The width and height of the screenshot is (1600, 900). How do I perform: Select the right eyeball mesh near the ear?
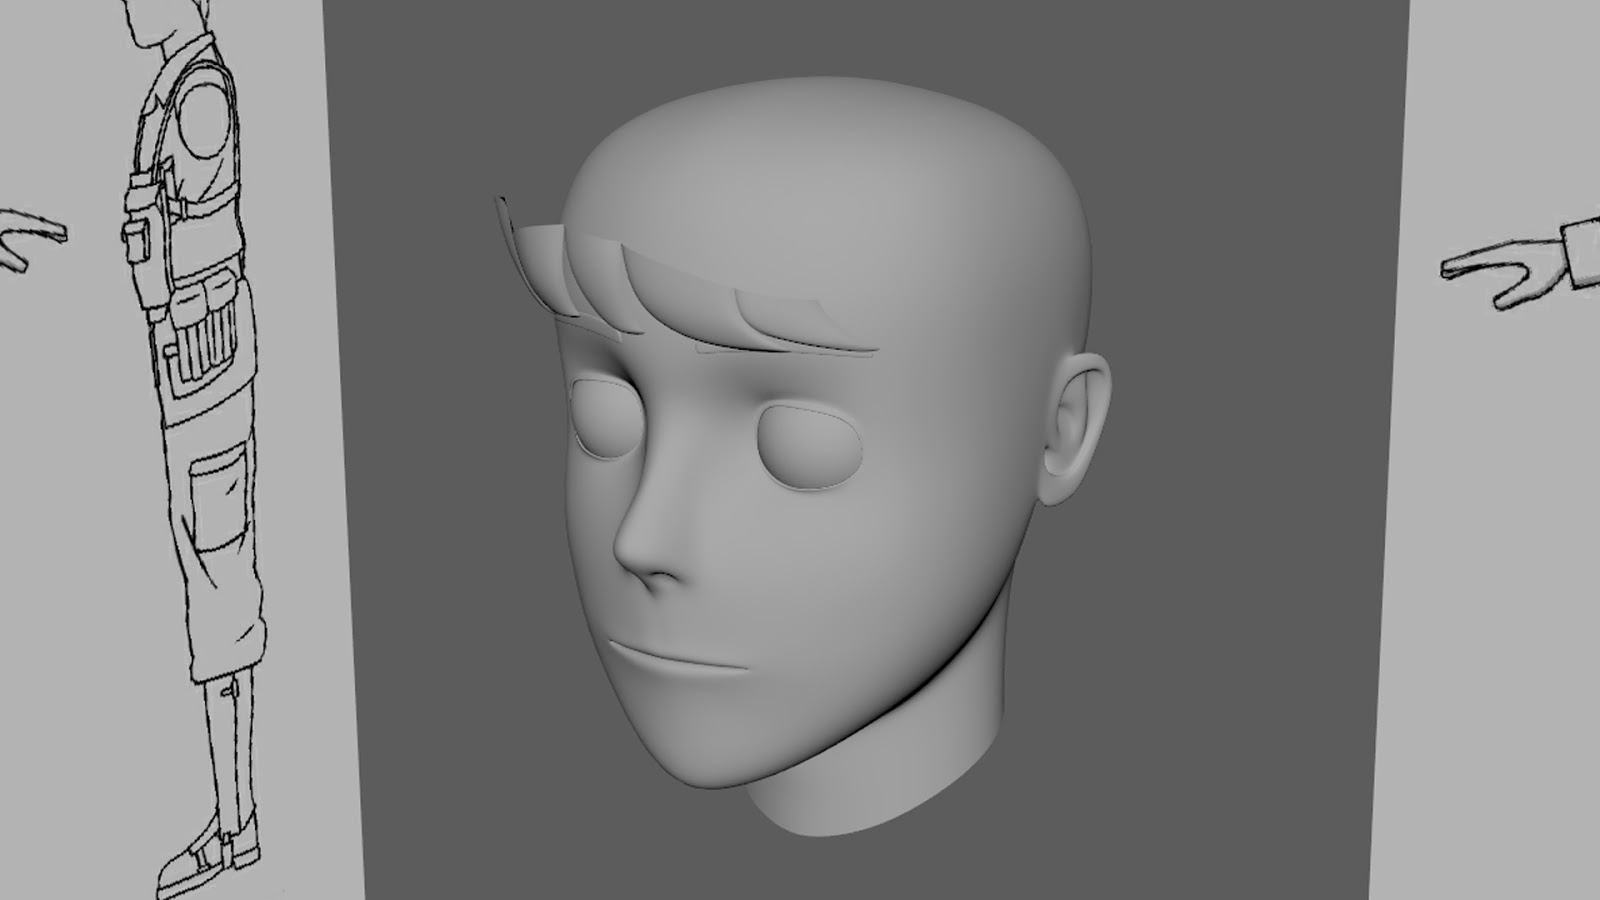tap(810, 447)
